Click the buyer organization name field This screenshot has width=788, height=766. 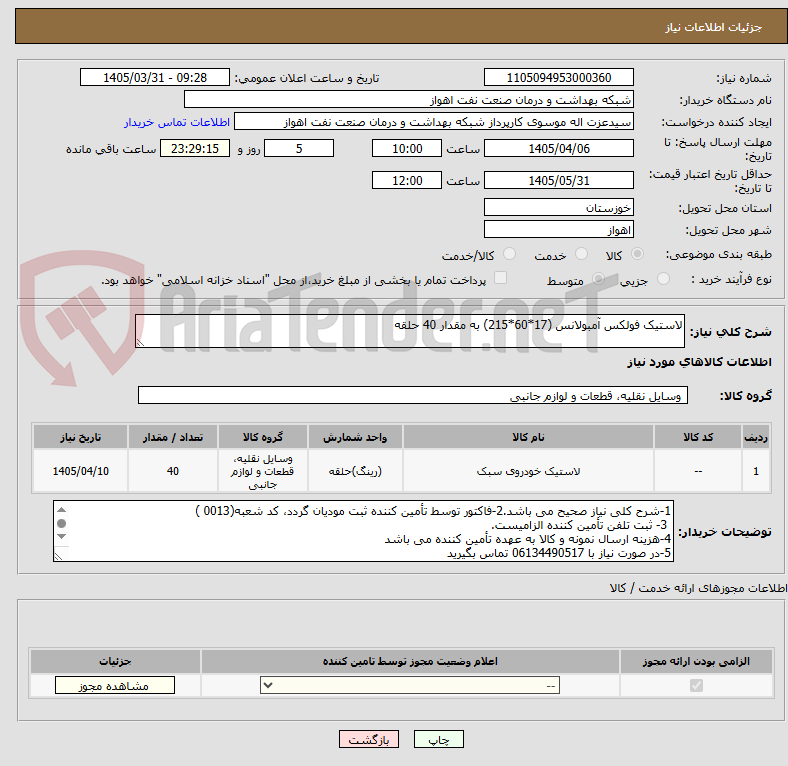click(x=409, y=100)
